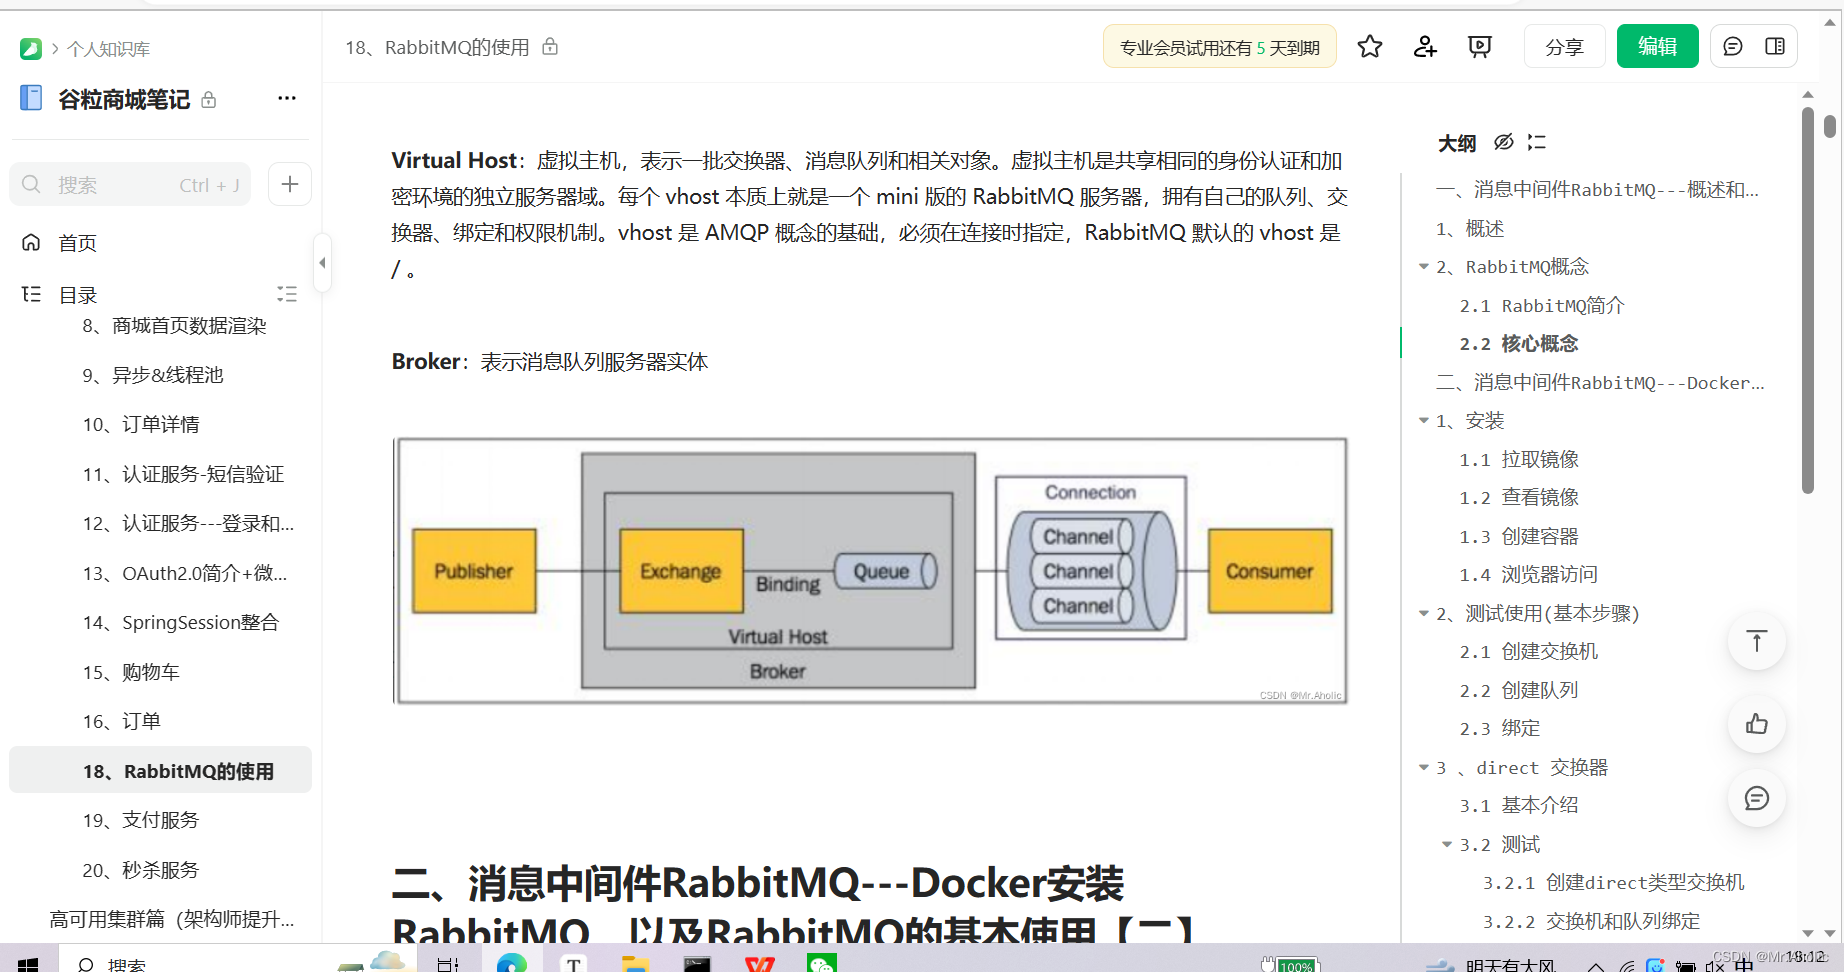Toggle the right panel layout icon
Screen dimensions: 1844x972
coord(1777,46)
